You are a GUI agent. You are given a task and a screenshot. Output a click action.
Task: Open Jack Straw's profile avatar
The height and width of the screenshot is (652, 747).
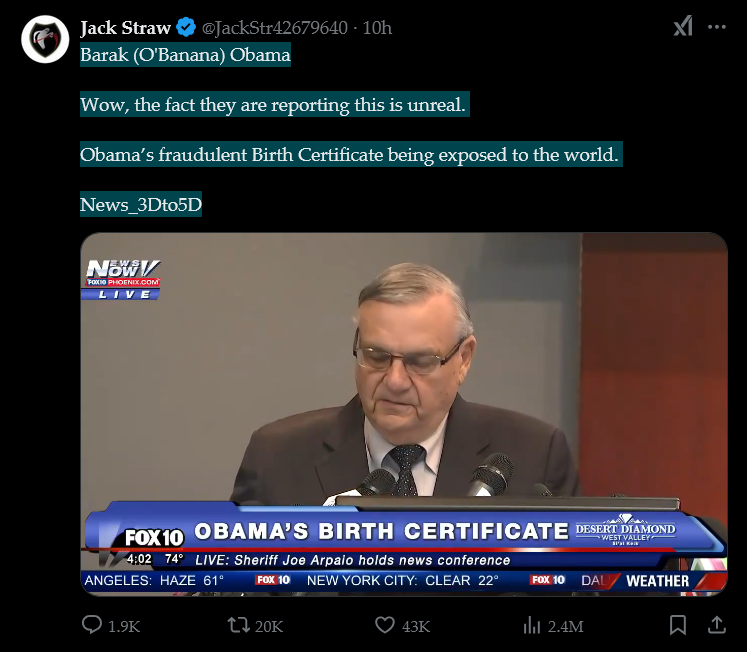(45, 39)
